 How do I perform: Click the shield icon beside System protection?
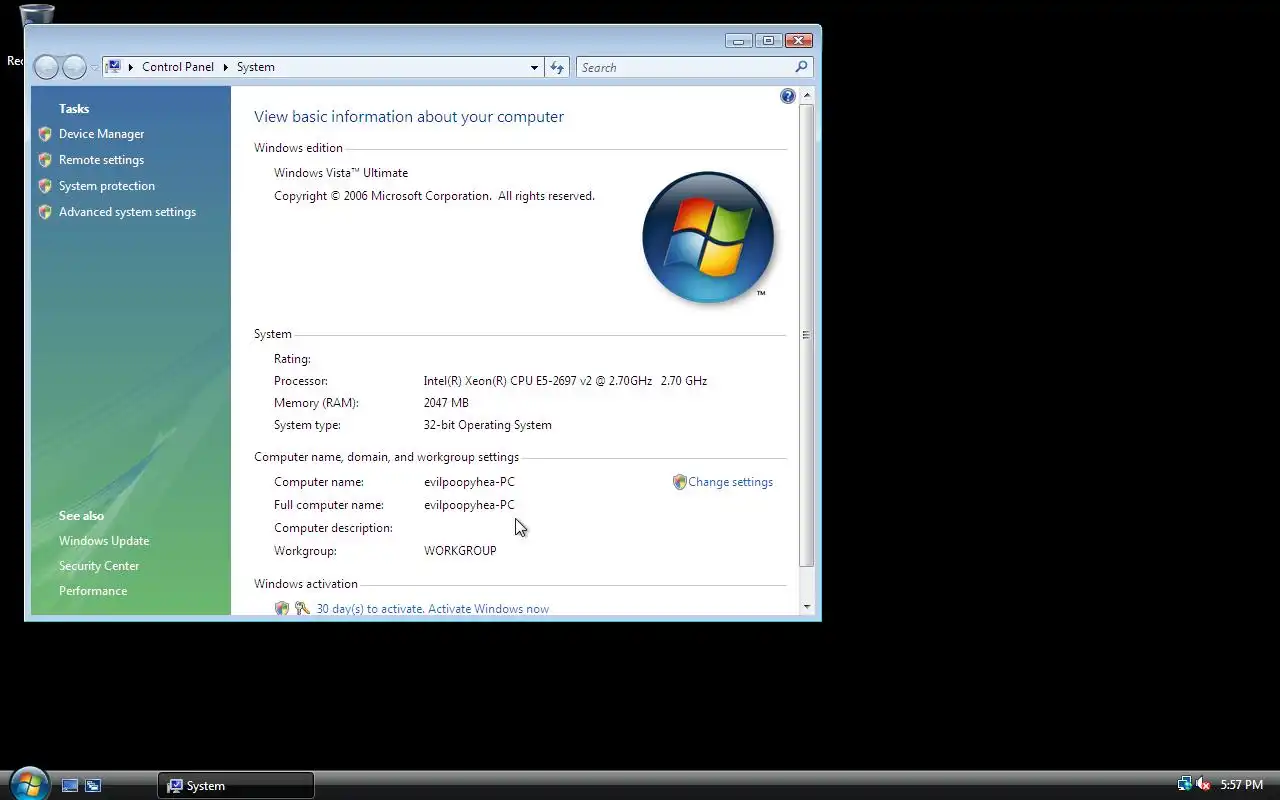[x=45, y=186]
